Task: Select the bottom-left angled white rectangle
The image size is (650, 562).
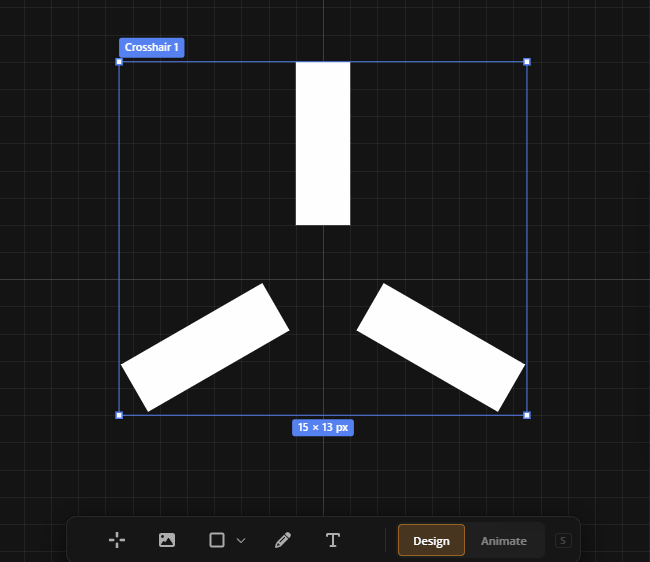Action: click(205, 347)
